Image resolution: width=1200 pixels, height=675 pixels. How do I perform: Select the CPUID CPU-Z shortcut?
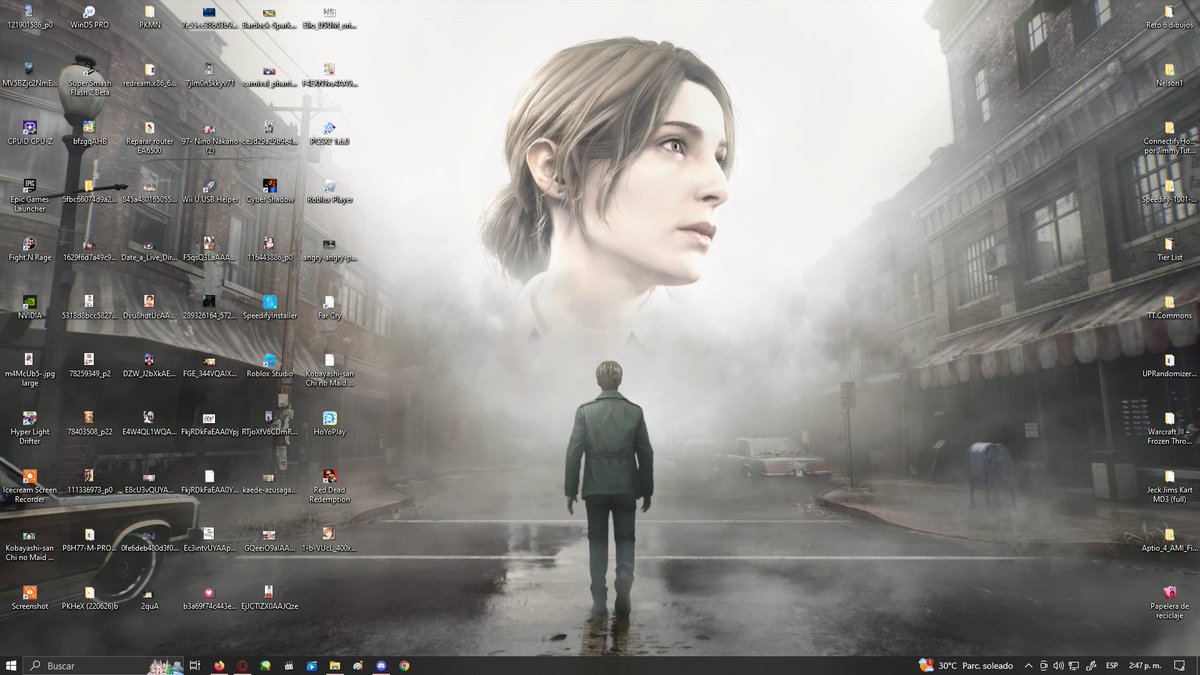[x=29, y=133]
